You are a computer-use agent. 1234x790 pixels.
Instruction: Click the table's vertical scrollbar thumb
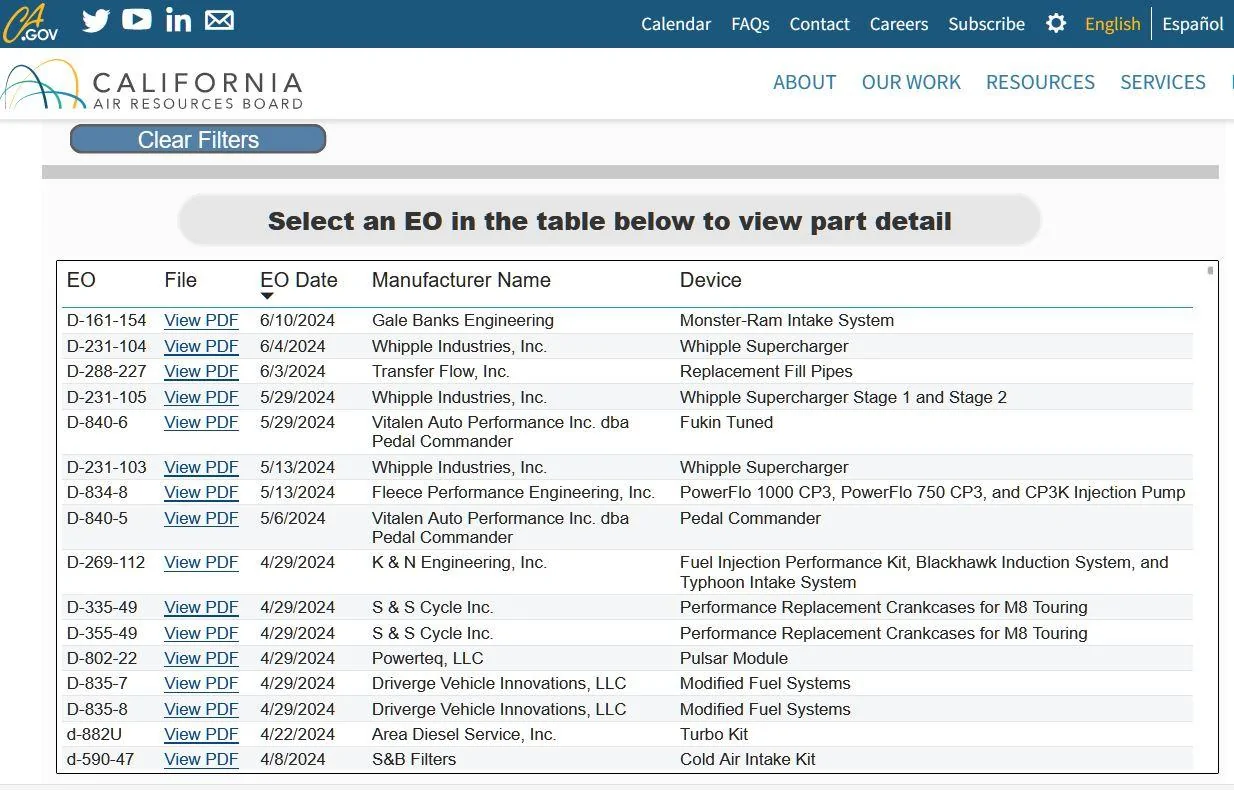[x=1211, y=270]
